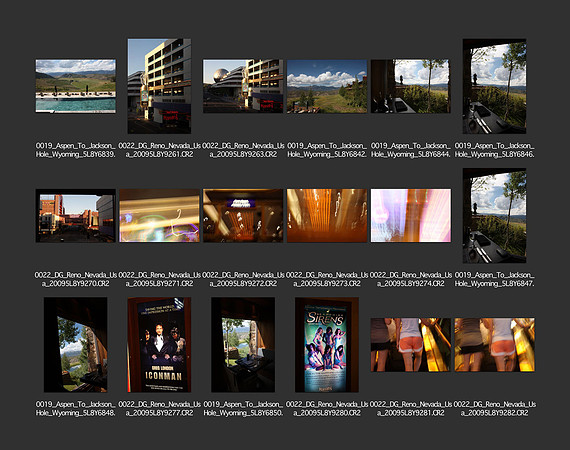Click the Sirens poster thumbnail 5L8Y9280
Image resolution: width=570 pixels, height=450 pixels.
tap(327, 345)
